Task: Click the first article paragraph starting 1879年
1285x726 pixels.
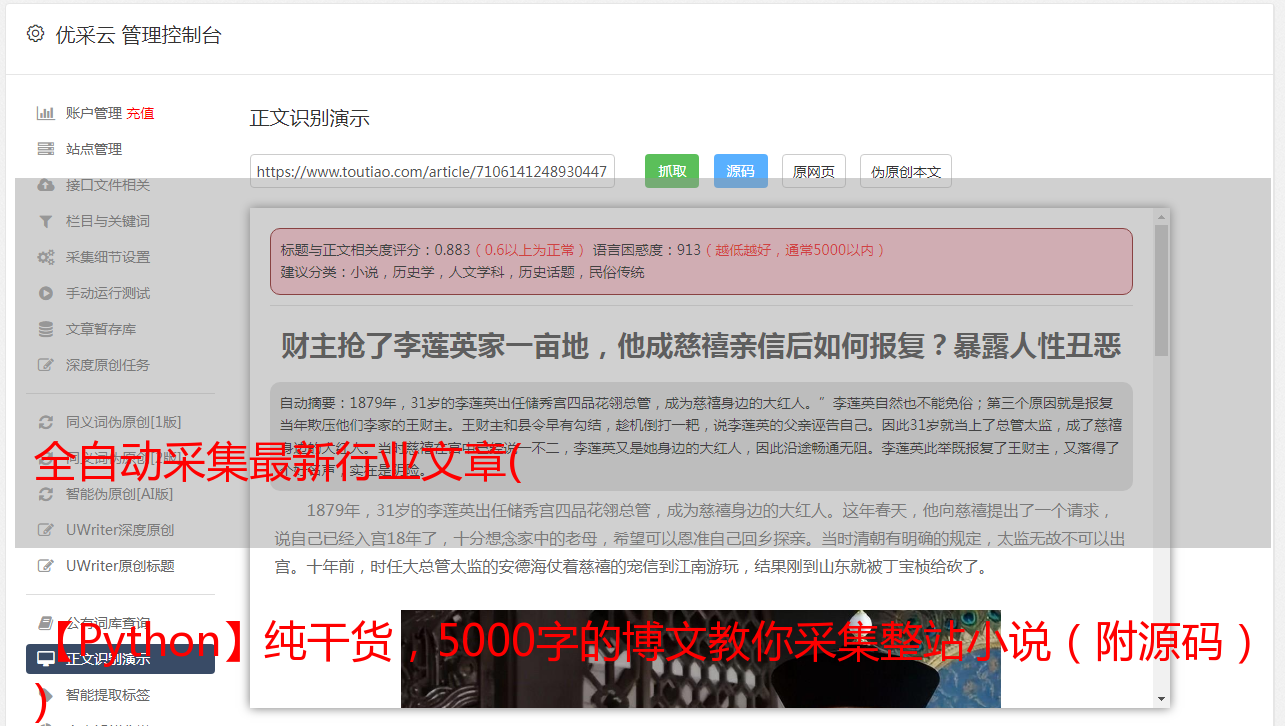Action: pyautogui.click(x=701, y=538)
